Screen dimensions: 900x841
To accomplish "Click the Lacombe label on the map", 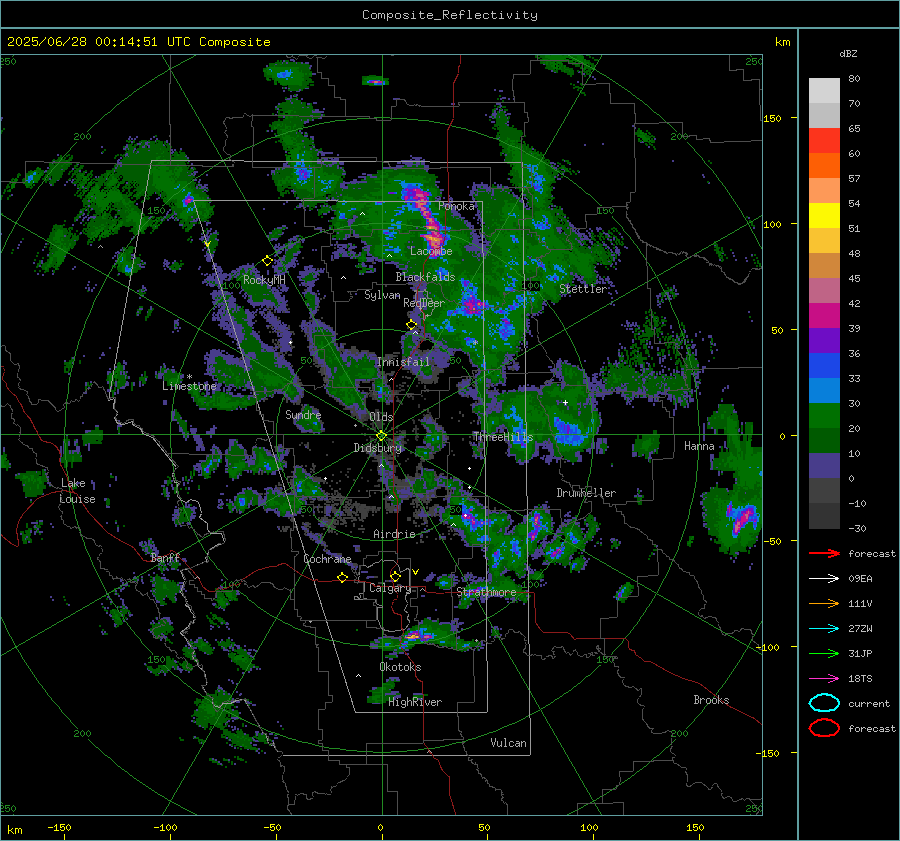I will point(431,251).
